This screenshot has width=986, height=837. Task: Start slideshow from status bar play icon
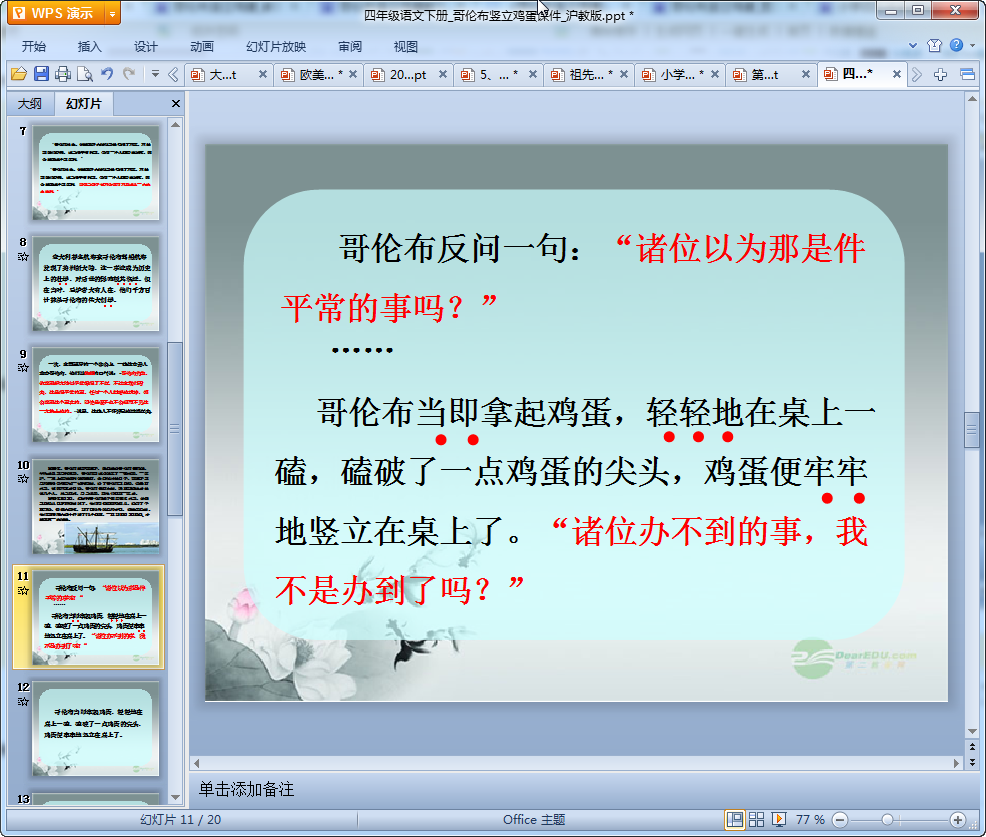[778, 819]
